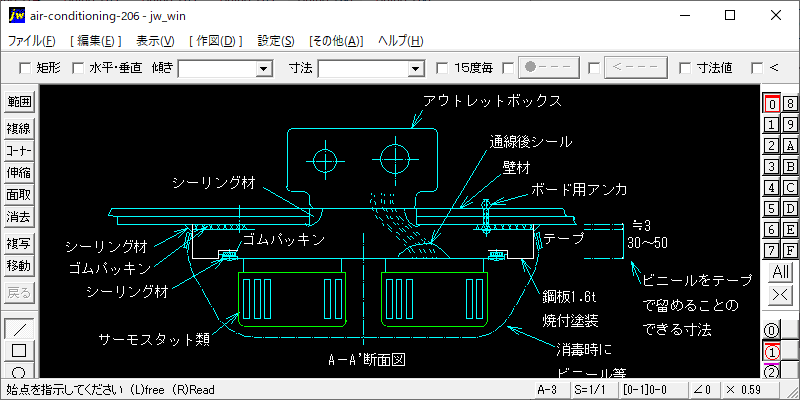800x400 pixels.
Task: Click the All layers button
Action: click(x=781, y=272)
